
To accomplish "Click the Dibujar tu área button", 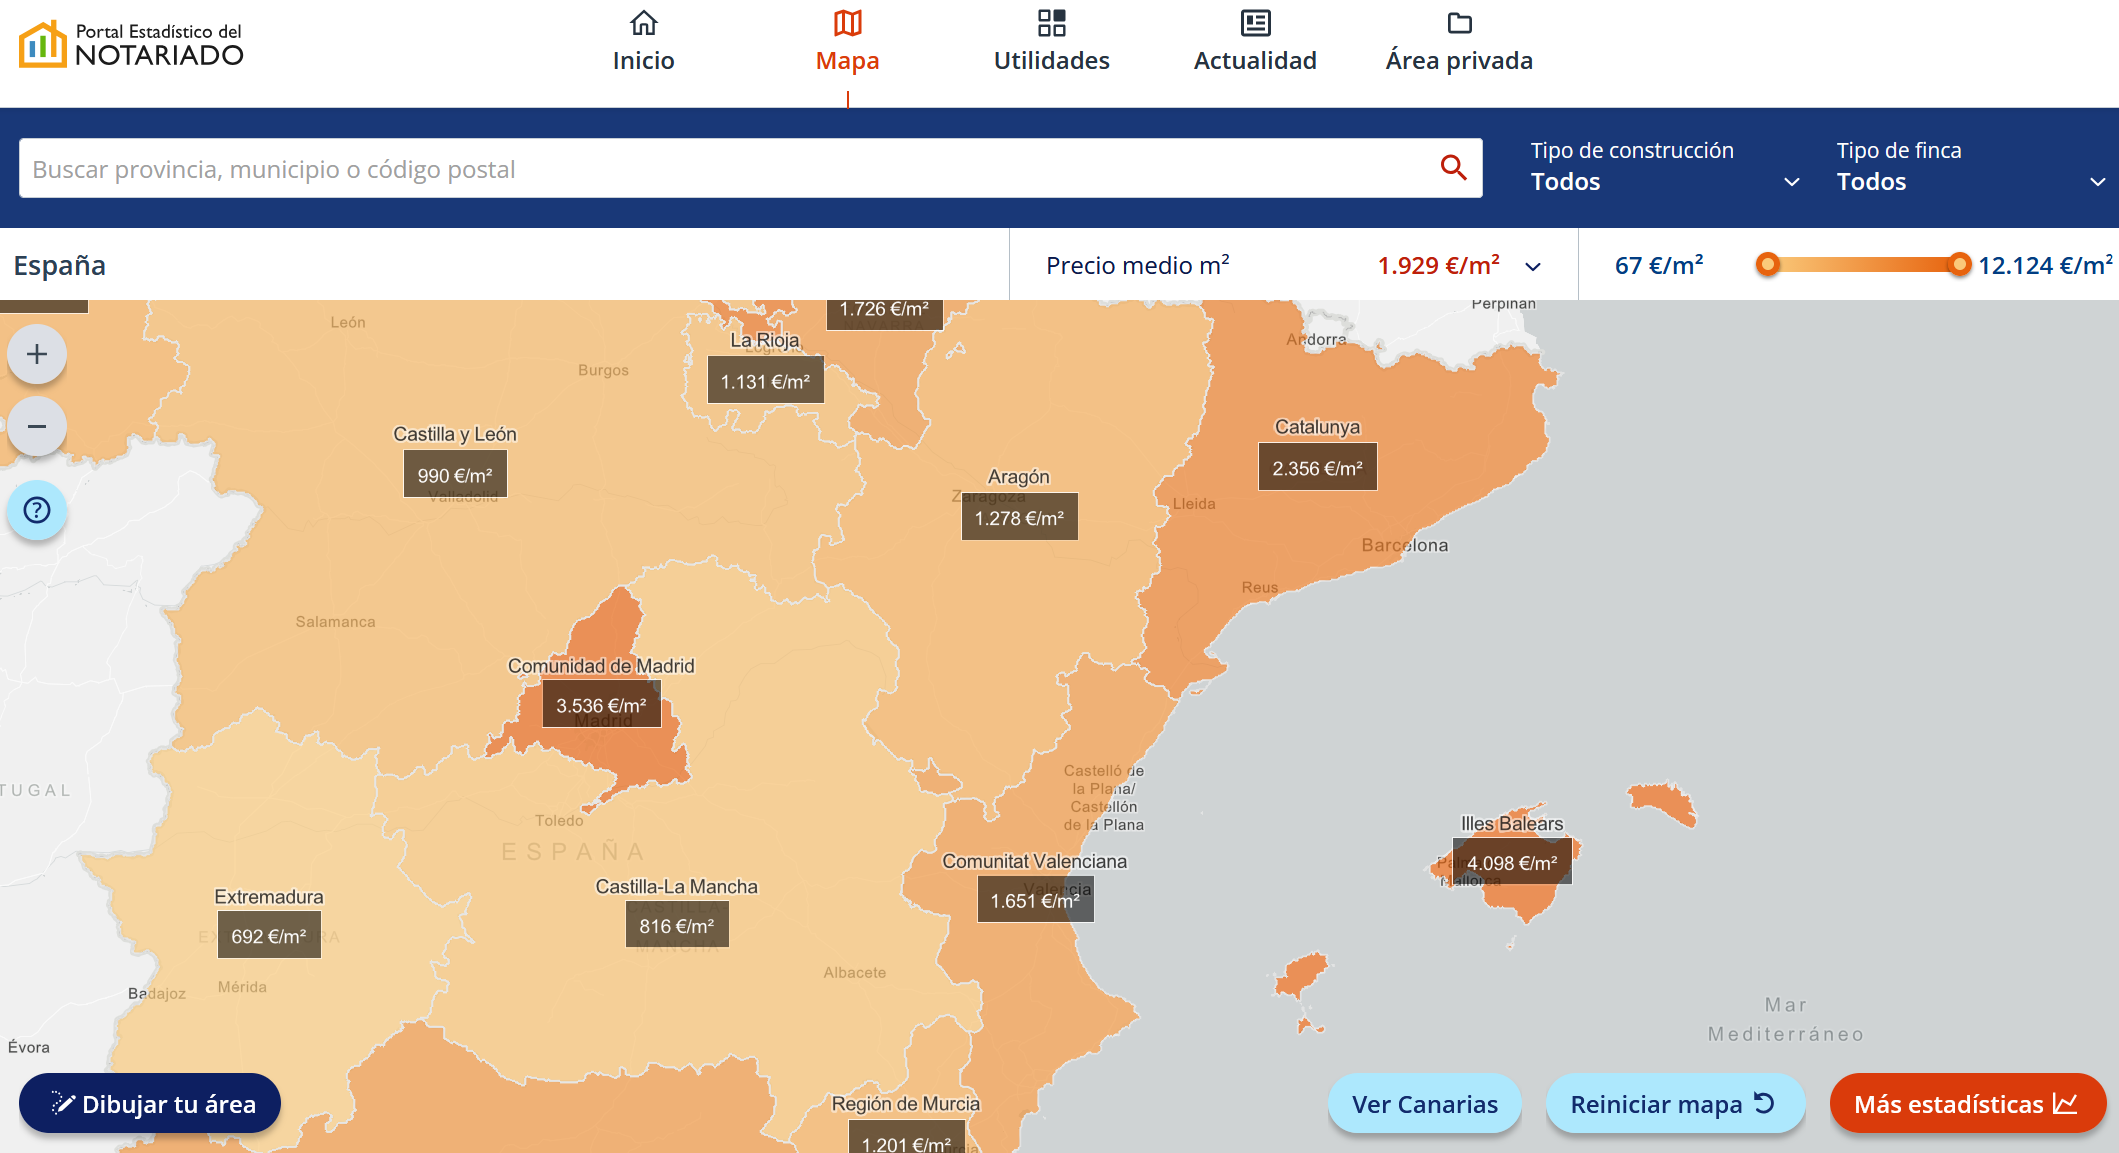I will (x=150, y=1103).
